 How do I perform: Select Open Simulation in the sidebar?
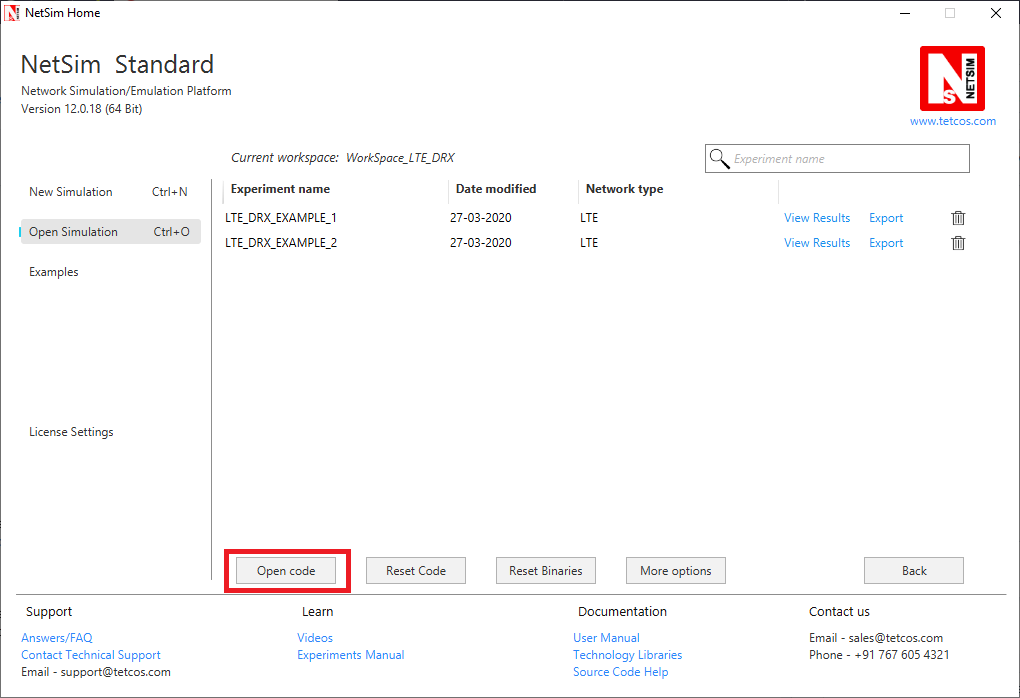pyautogui.click(x=111, y=232)
